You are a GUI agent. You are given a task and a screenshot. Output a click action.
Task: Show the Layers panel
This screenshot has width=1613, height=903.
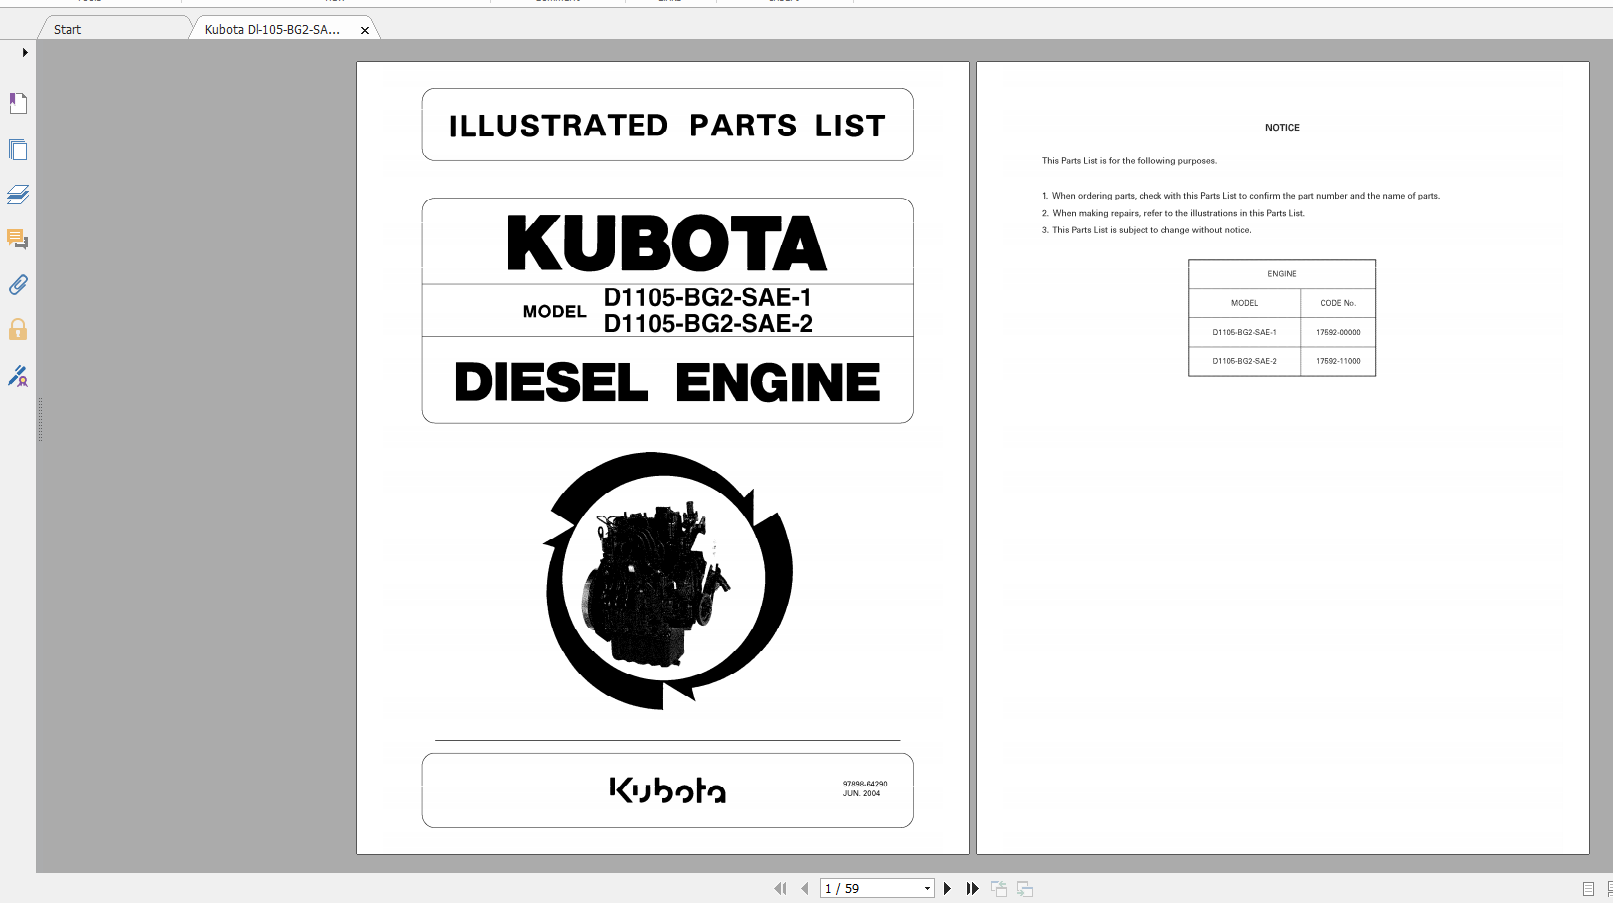pos(18,194)
